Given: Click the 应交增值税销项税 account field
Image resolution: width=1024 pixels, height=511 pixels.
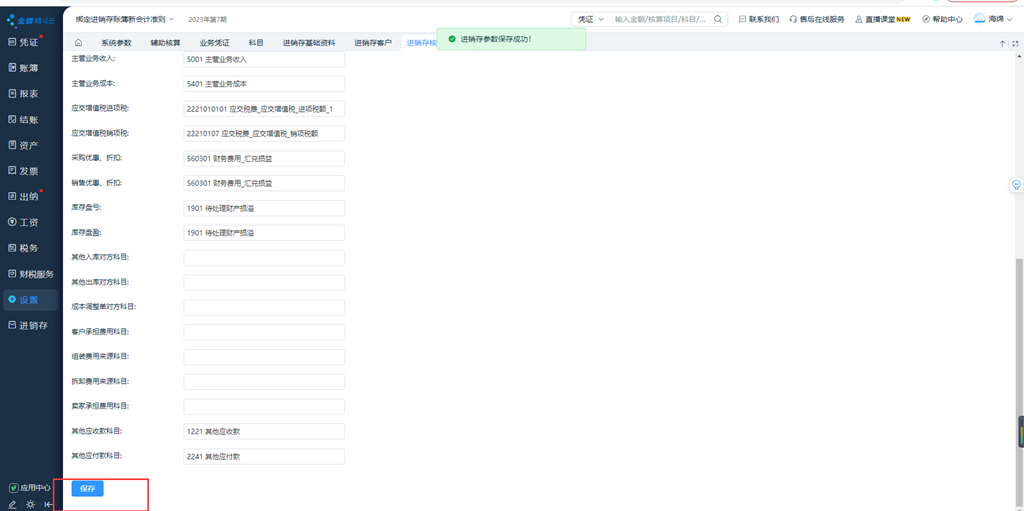Looking at the screenshot, I should pyautogui.click(x=264, y=134).
